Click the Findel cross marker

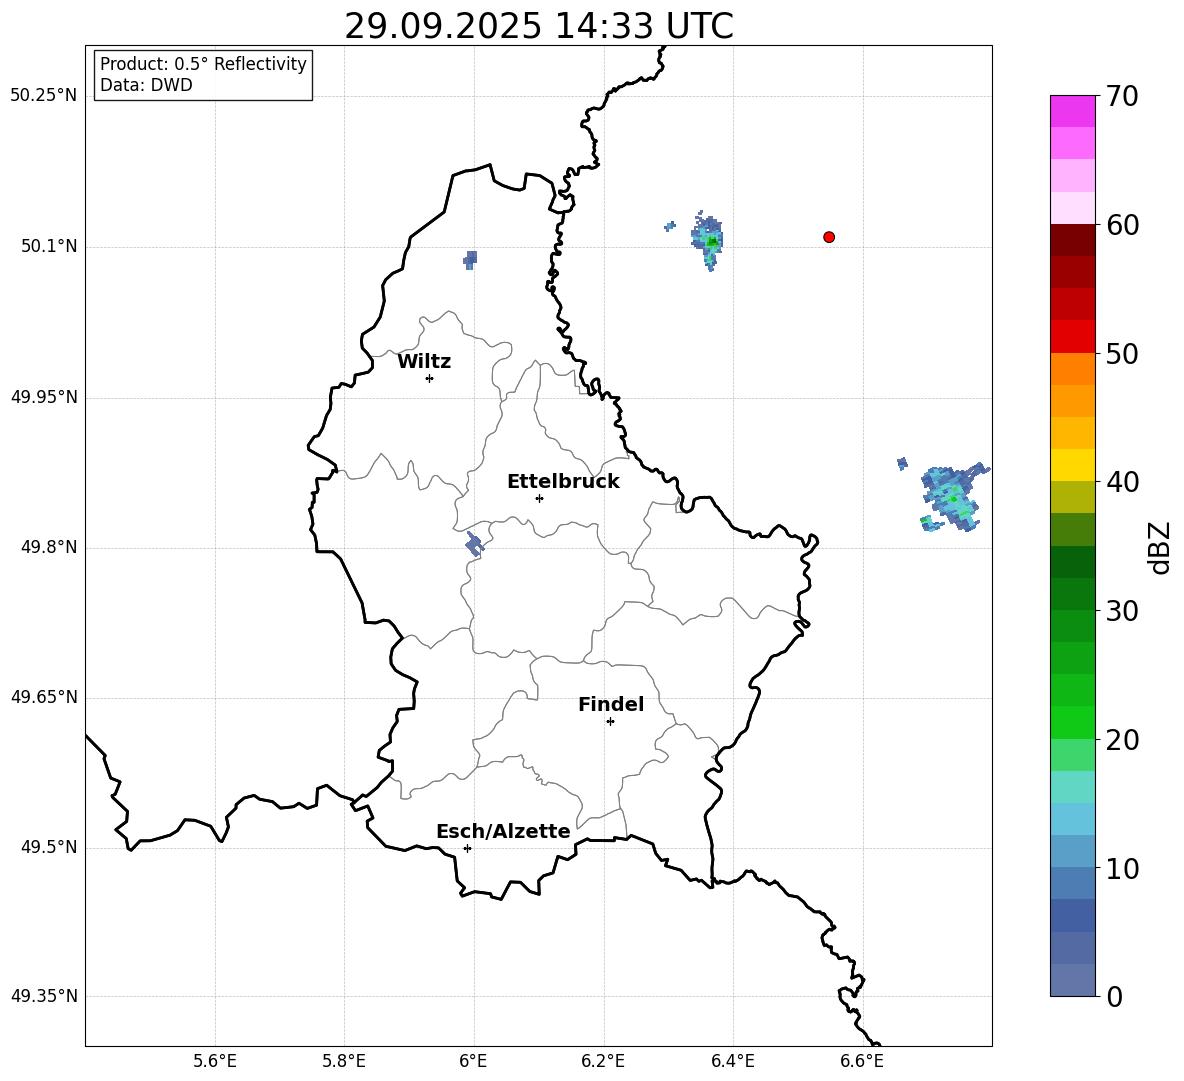click(610, 721)
